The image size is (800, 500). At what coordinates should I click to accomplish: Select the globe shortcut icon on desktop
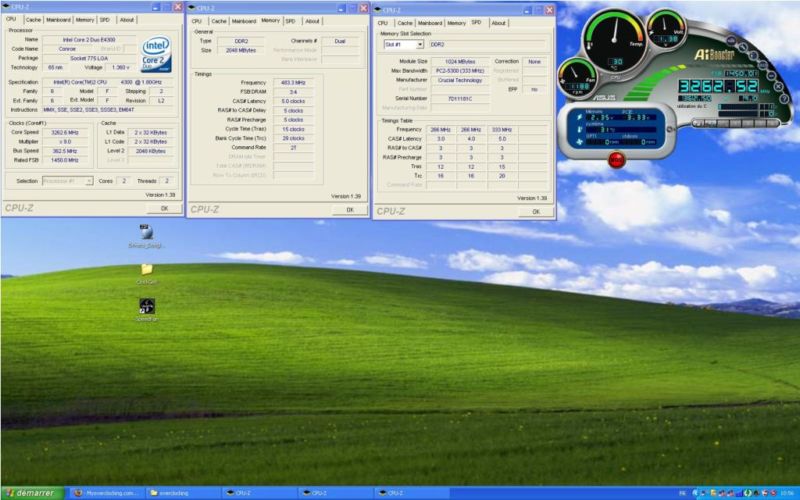click(146, 232)
